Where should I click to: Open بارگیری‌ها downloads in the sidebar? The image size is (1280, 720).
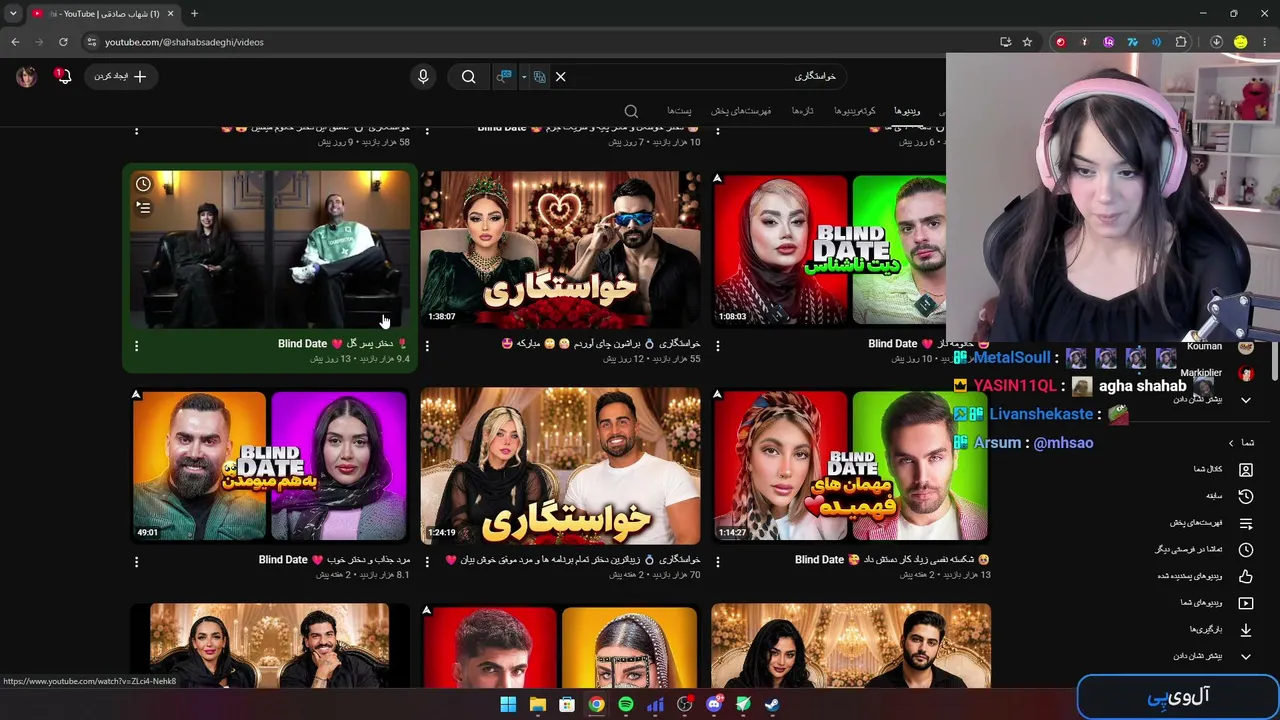(1221, 630)
